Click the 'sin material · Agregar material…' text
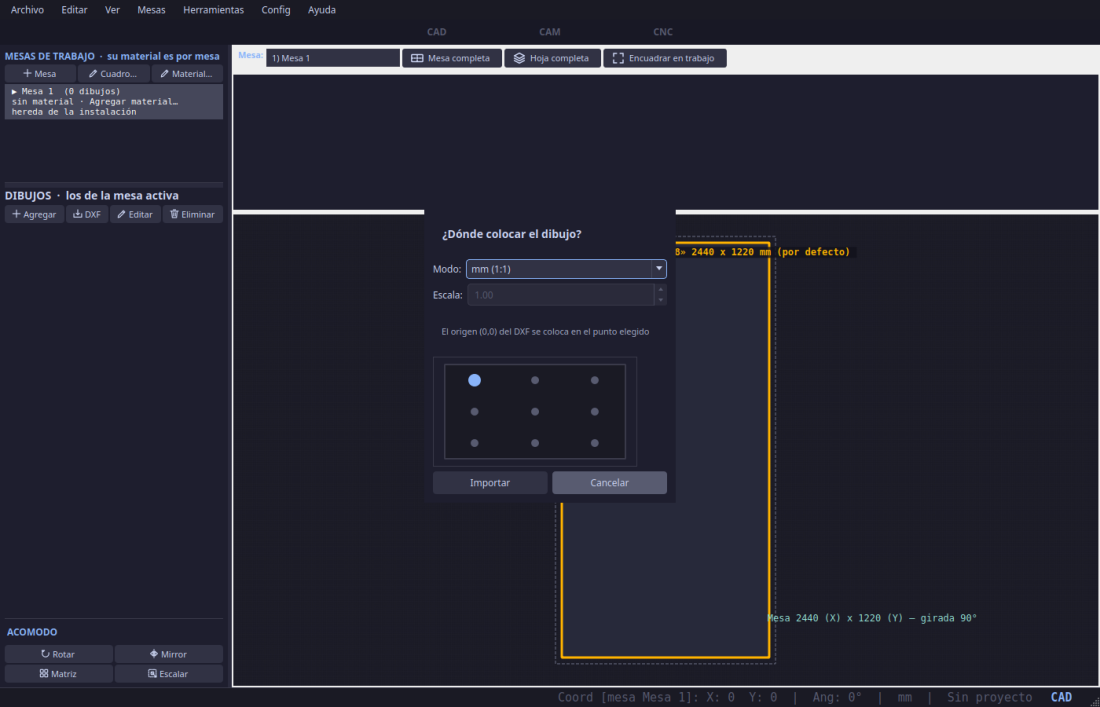This screenshot has width=1100, height=707. point(95,102)
